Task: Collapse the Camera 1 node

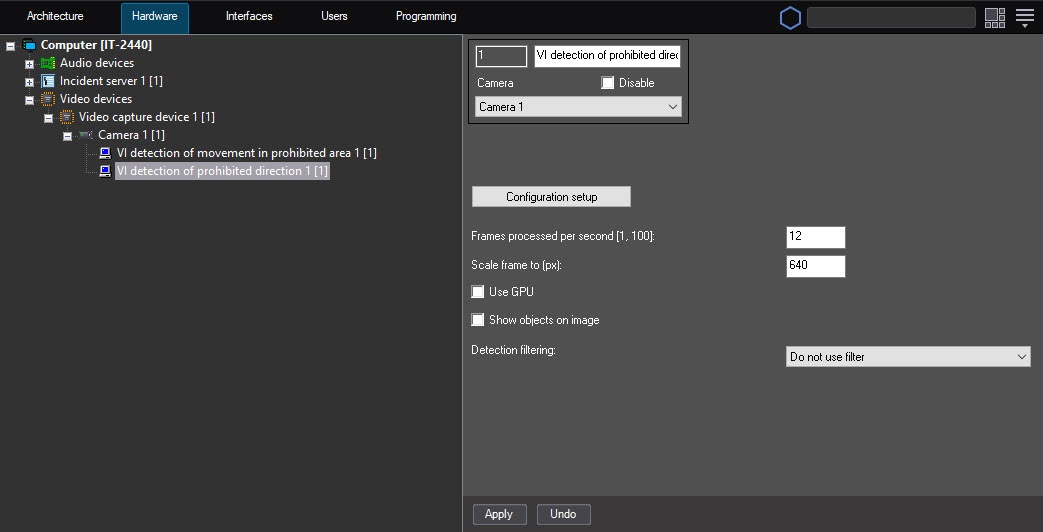Action: [67, 136]
